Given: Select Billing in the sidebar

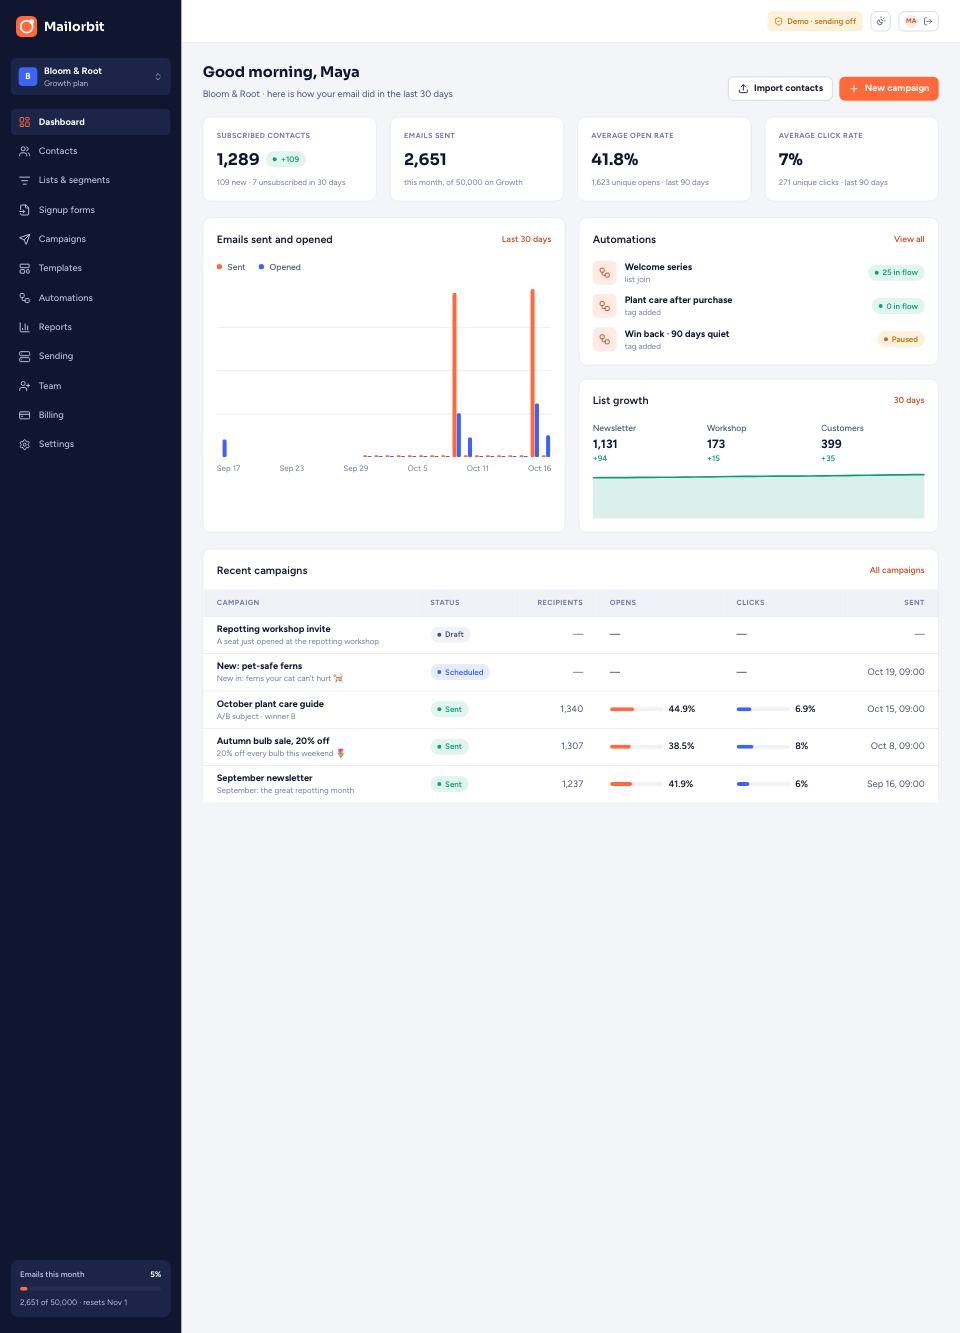Looking at the screenshot, I should (90, 415).
